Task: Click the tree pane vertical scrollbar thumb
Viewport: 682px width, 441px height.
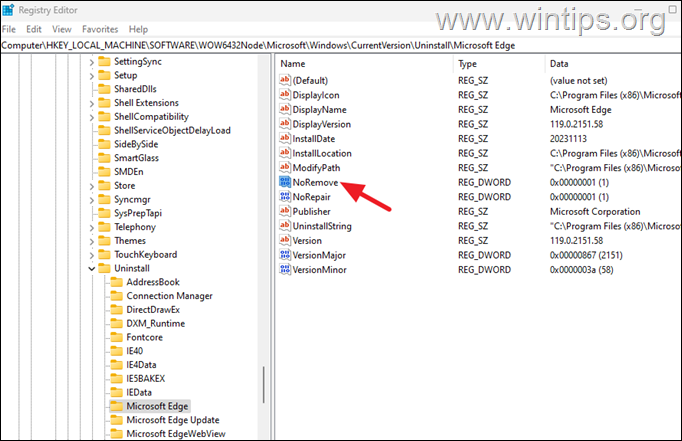Action: pyautogui.click(x=264, y=384)
